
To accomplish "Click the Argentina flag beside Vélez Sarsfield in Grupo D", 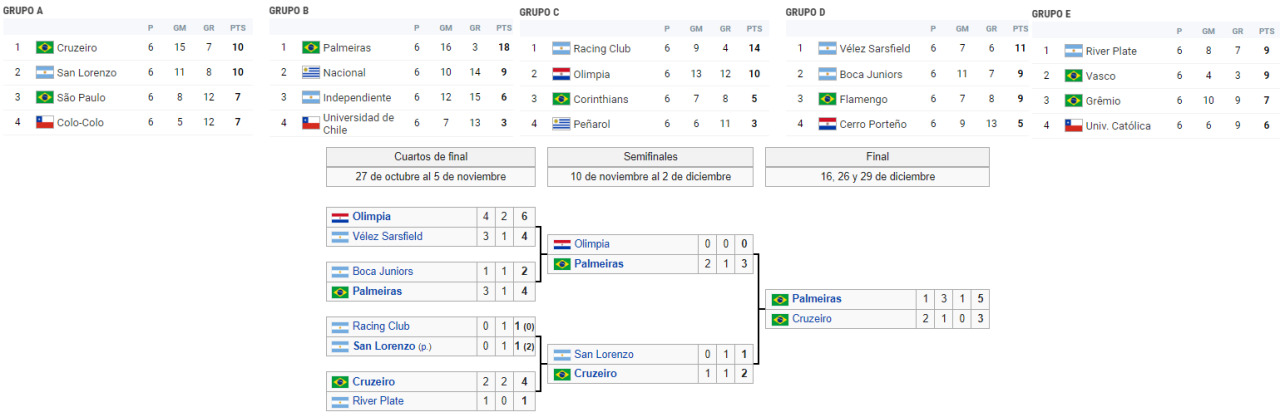I will pyautogui.click(x=827, y=48).
